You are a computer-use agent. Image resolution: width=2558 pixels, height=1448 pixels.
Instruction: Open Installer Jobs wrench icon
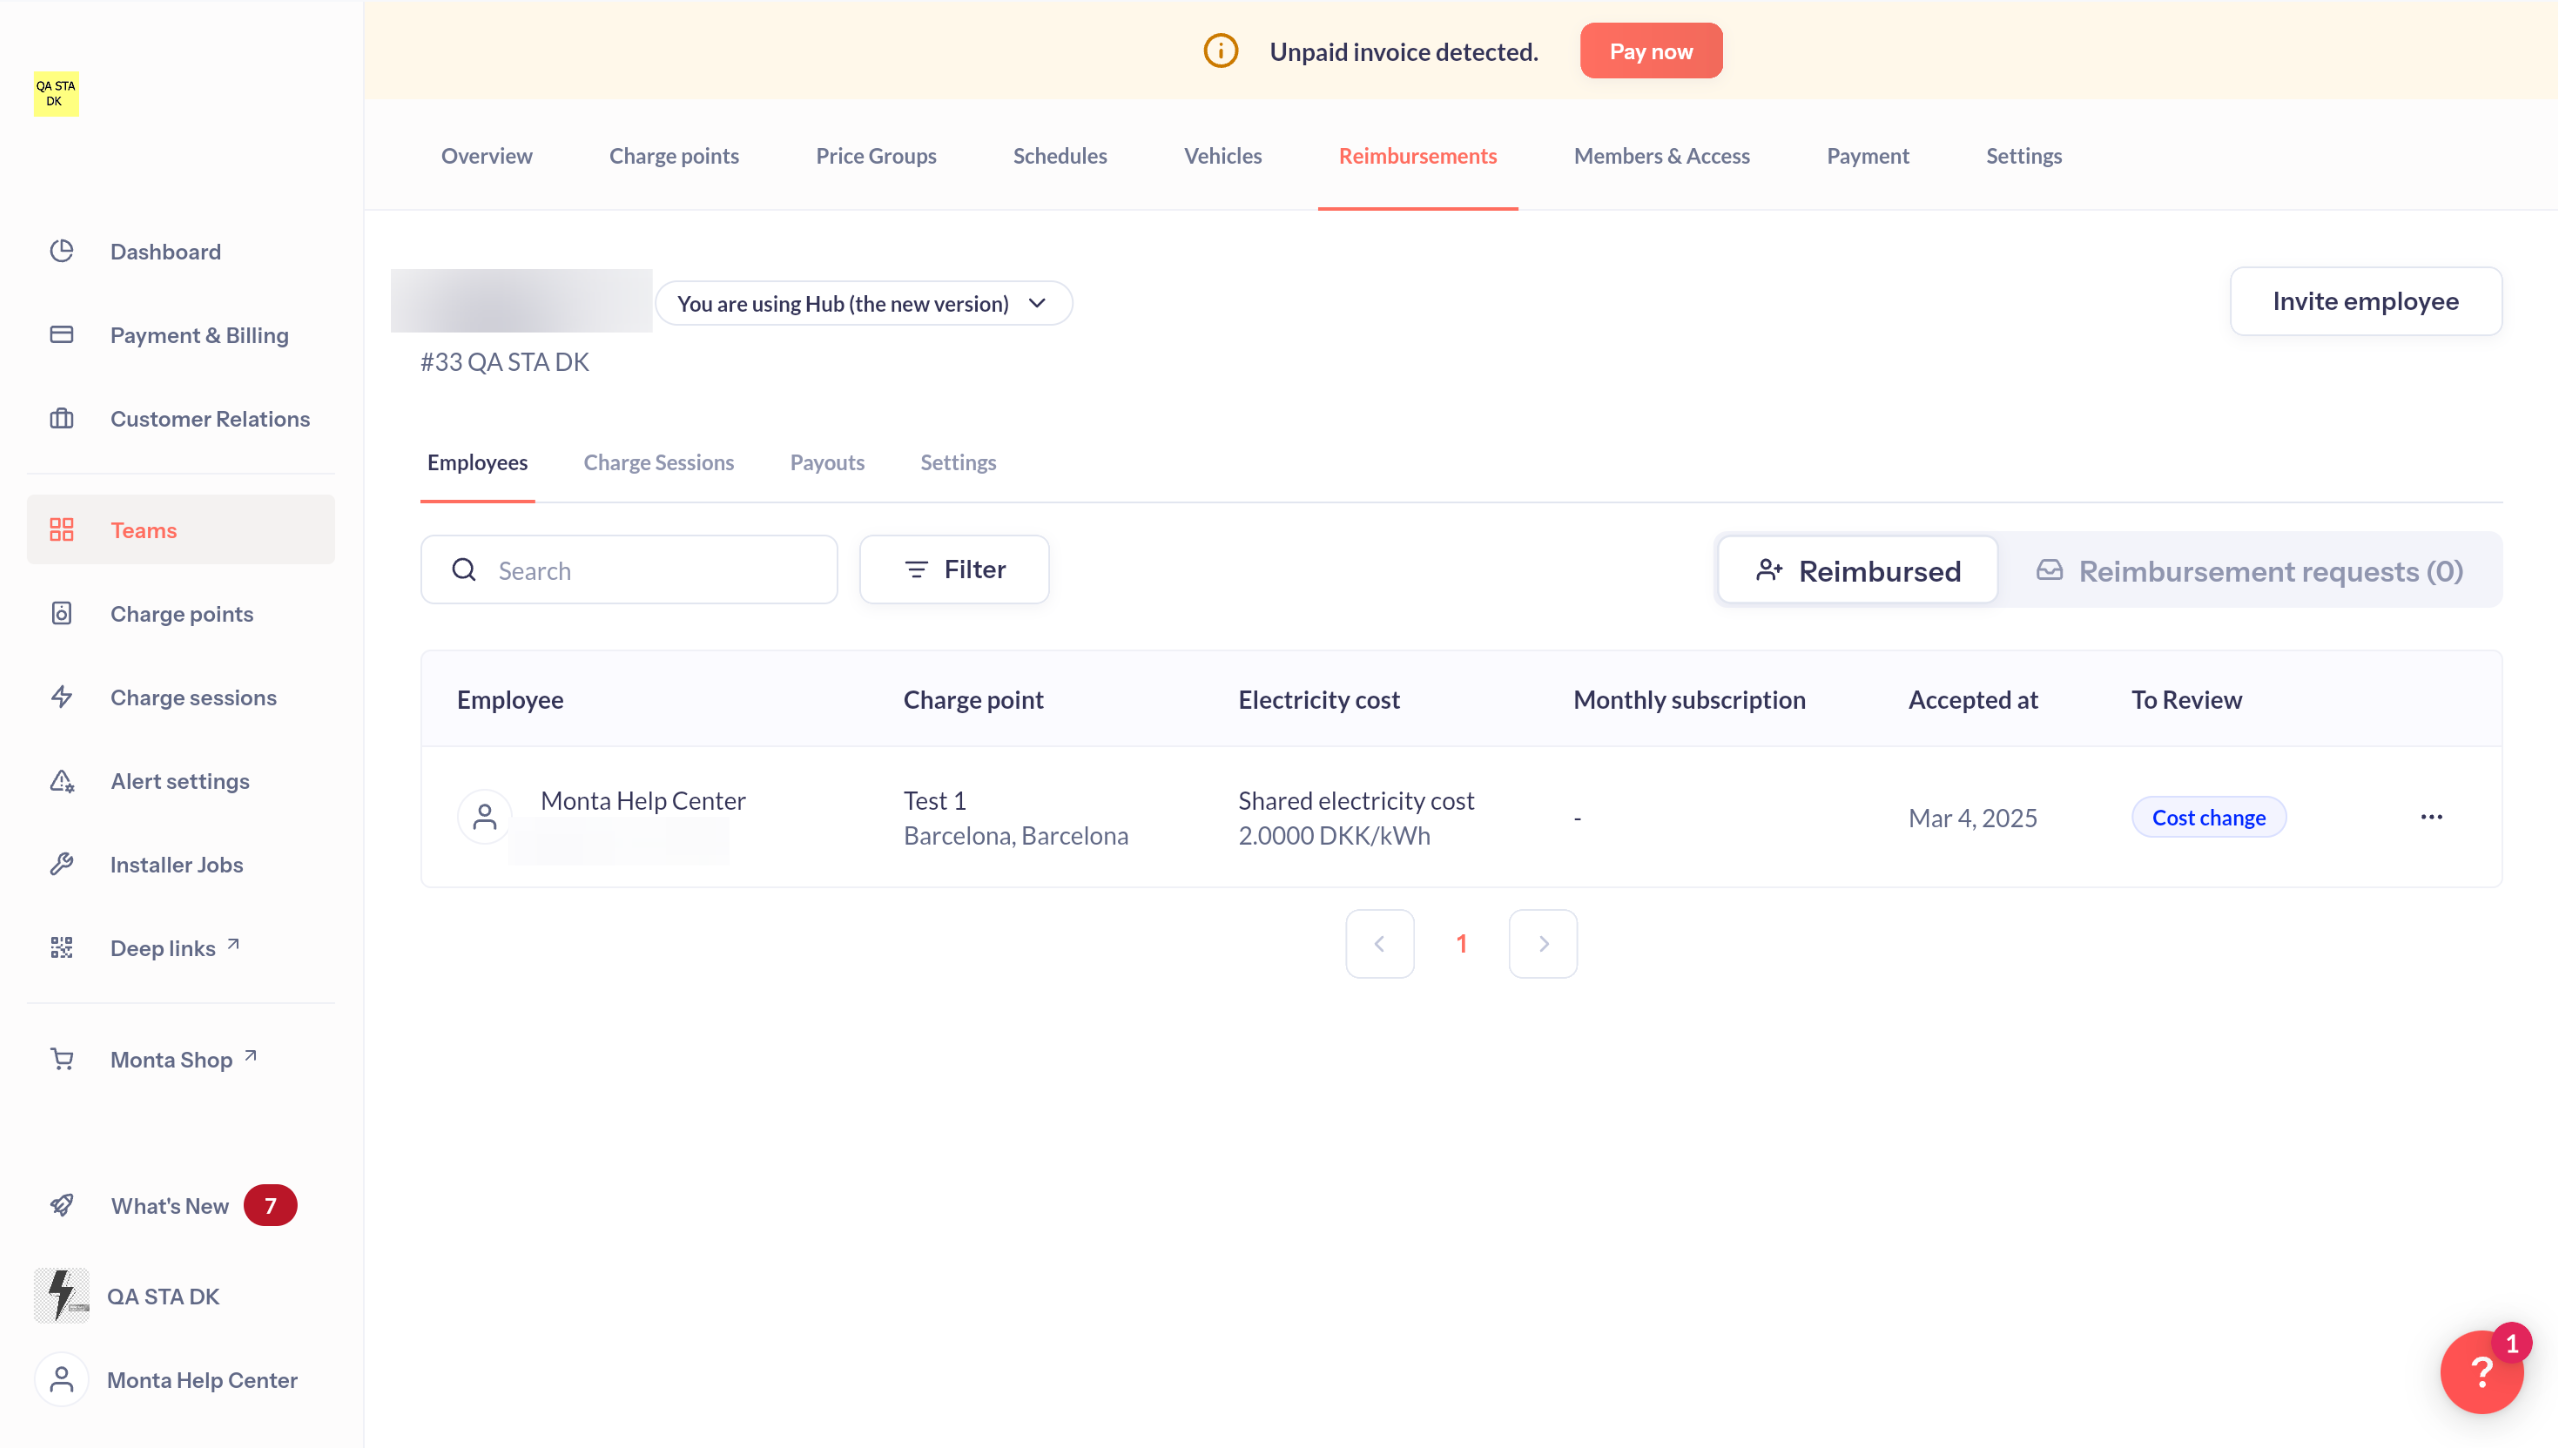[62, 864]
